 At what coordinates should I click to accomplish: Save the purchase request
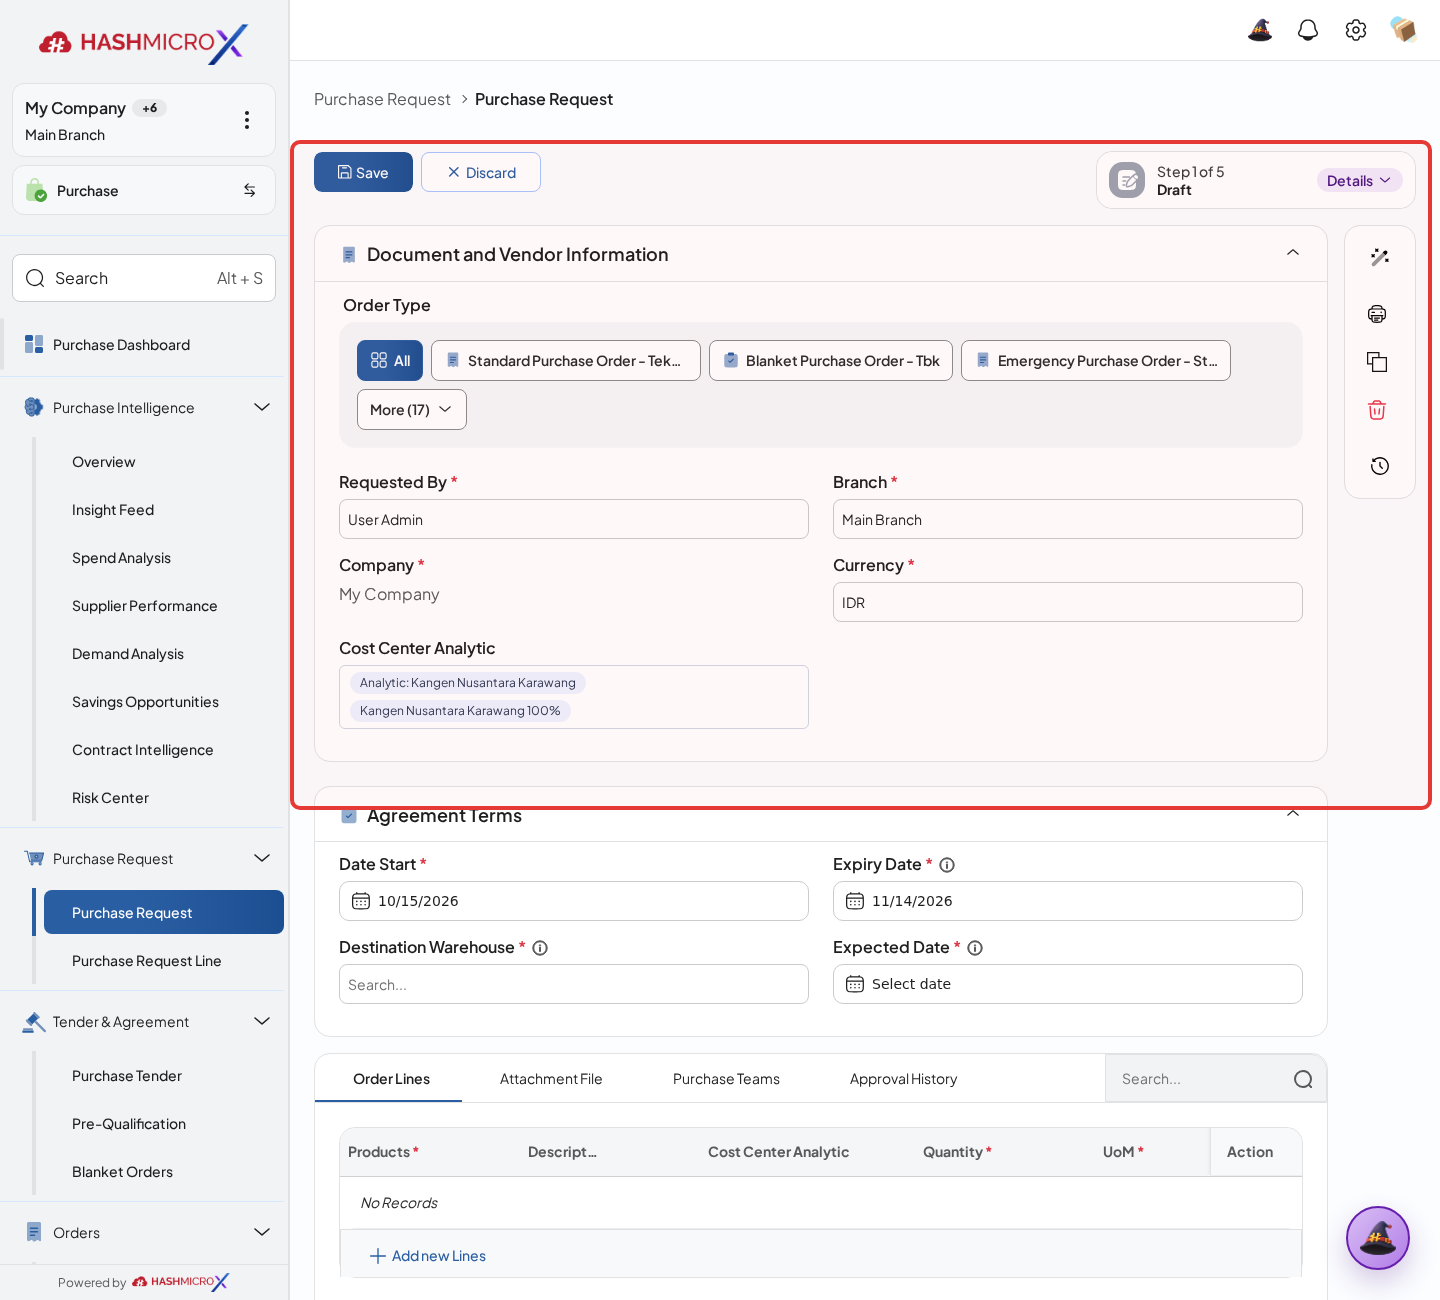click(363, 172)
